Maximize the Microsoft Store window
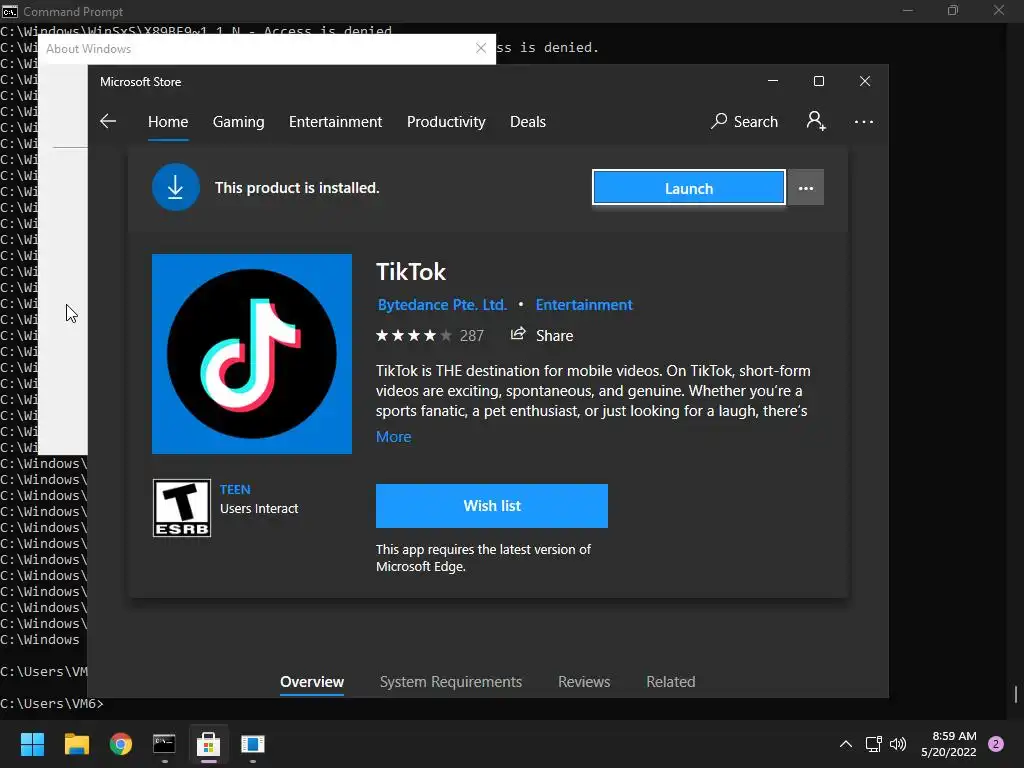The height and width of the screenshot is (768, 1024). 819,81
